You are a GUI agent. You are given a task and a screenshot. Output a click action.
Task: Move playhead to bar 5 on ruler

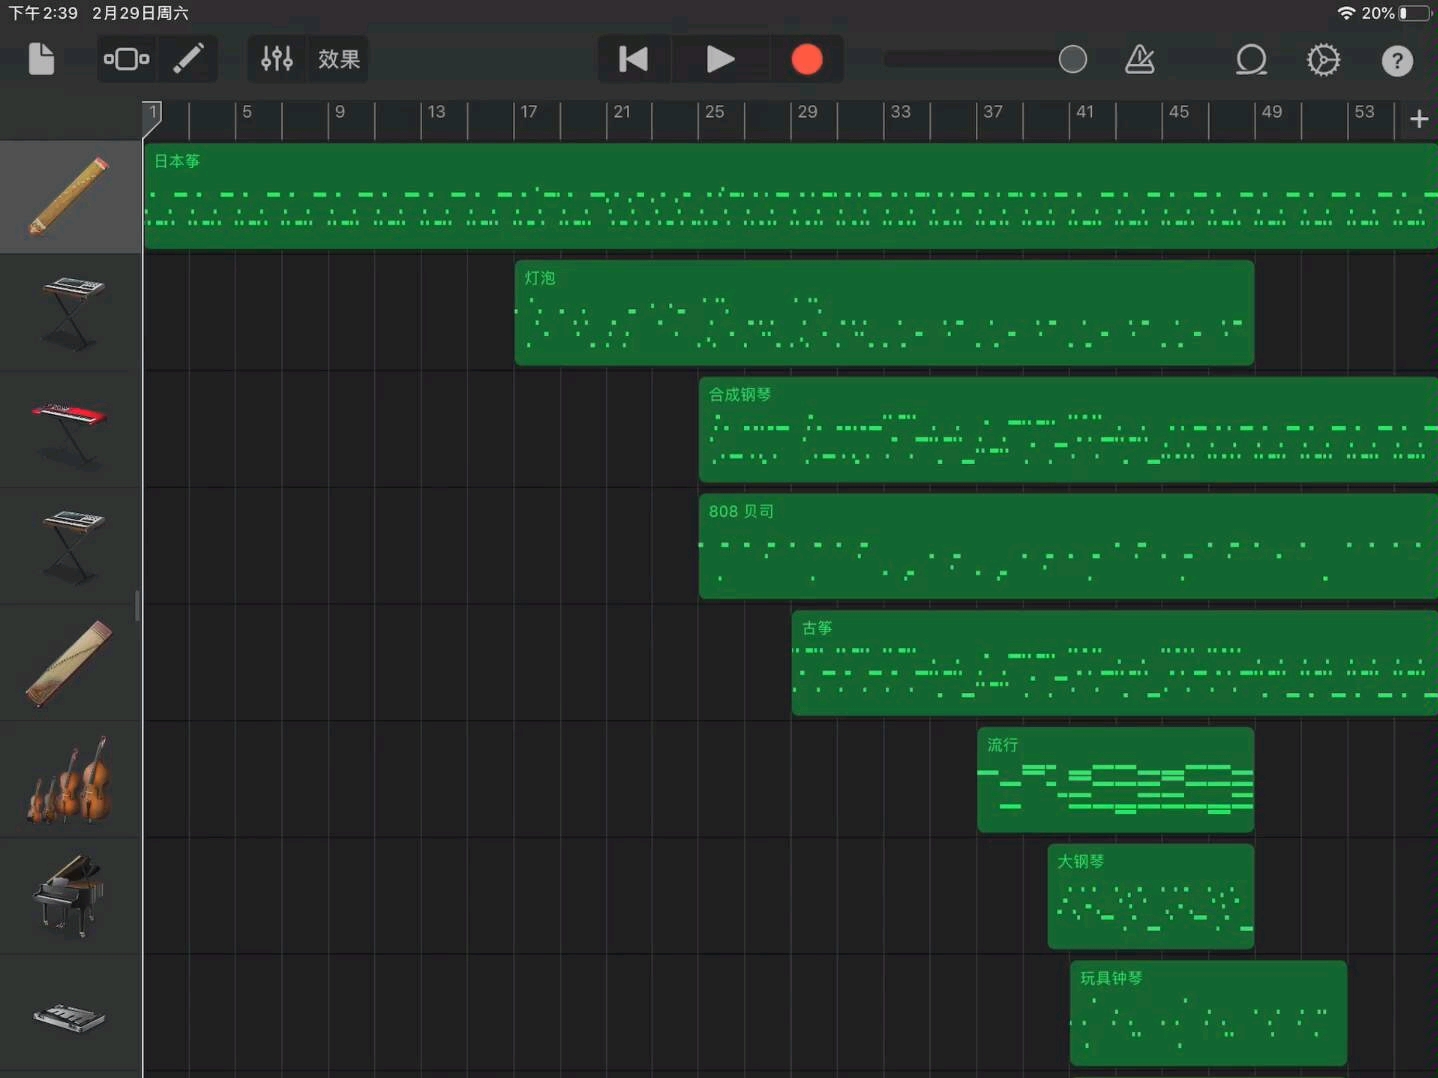tap(246, 112)
